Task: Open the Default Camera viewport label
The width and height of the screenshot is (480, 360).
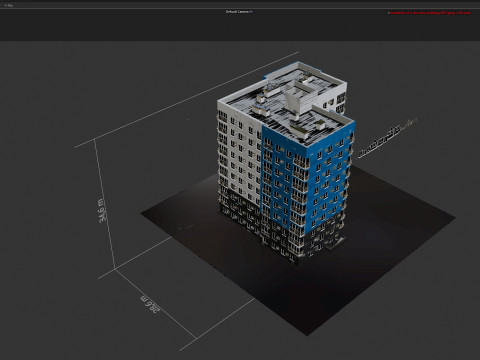Action: click(x=239, y=12)
